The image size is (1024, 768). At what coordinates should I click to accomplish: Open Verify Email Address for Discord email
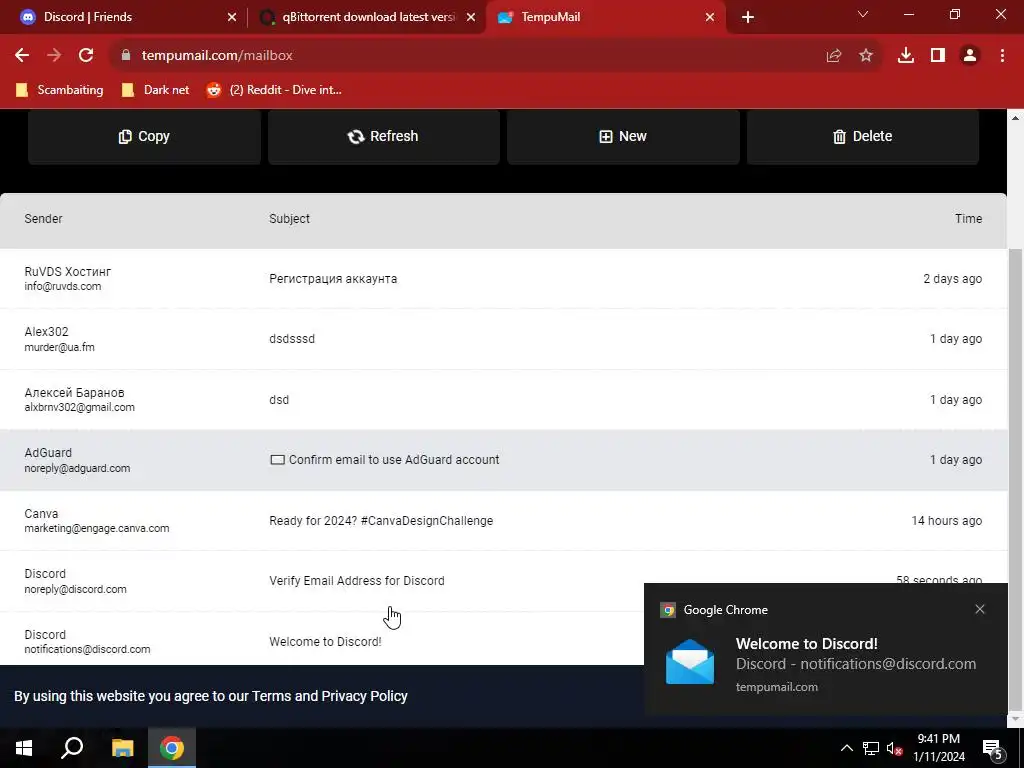(357, 581)
